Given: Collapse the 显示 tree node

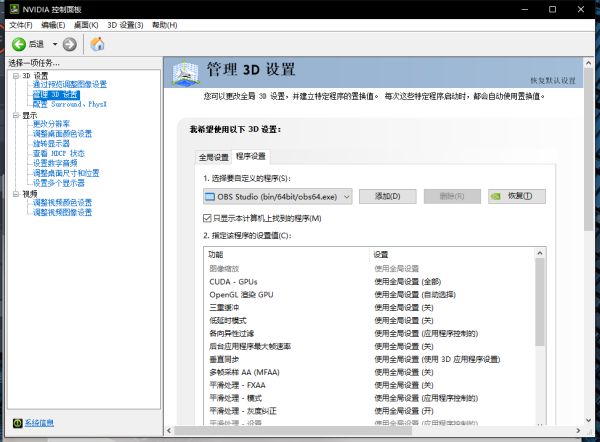Looking at the screenshot, I should click(16, 116).
